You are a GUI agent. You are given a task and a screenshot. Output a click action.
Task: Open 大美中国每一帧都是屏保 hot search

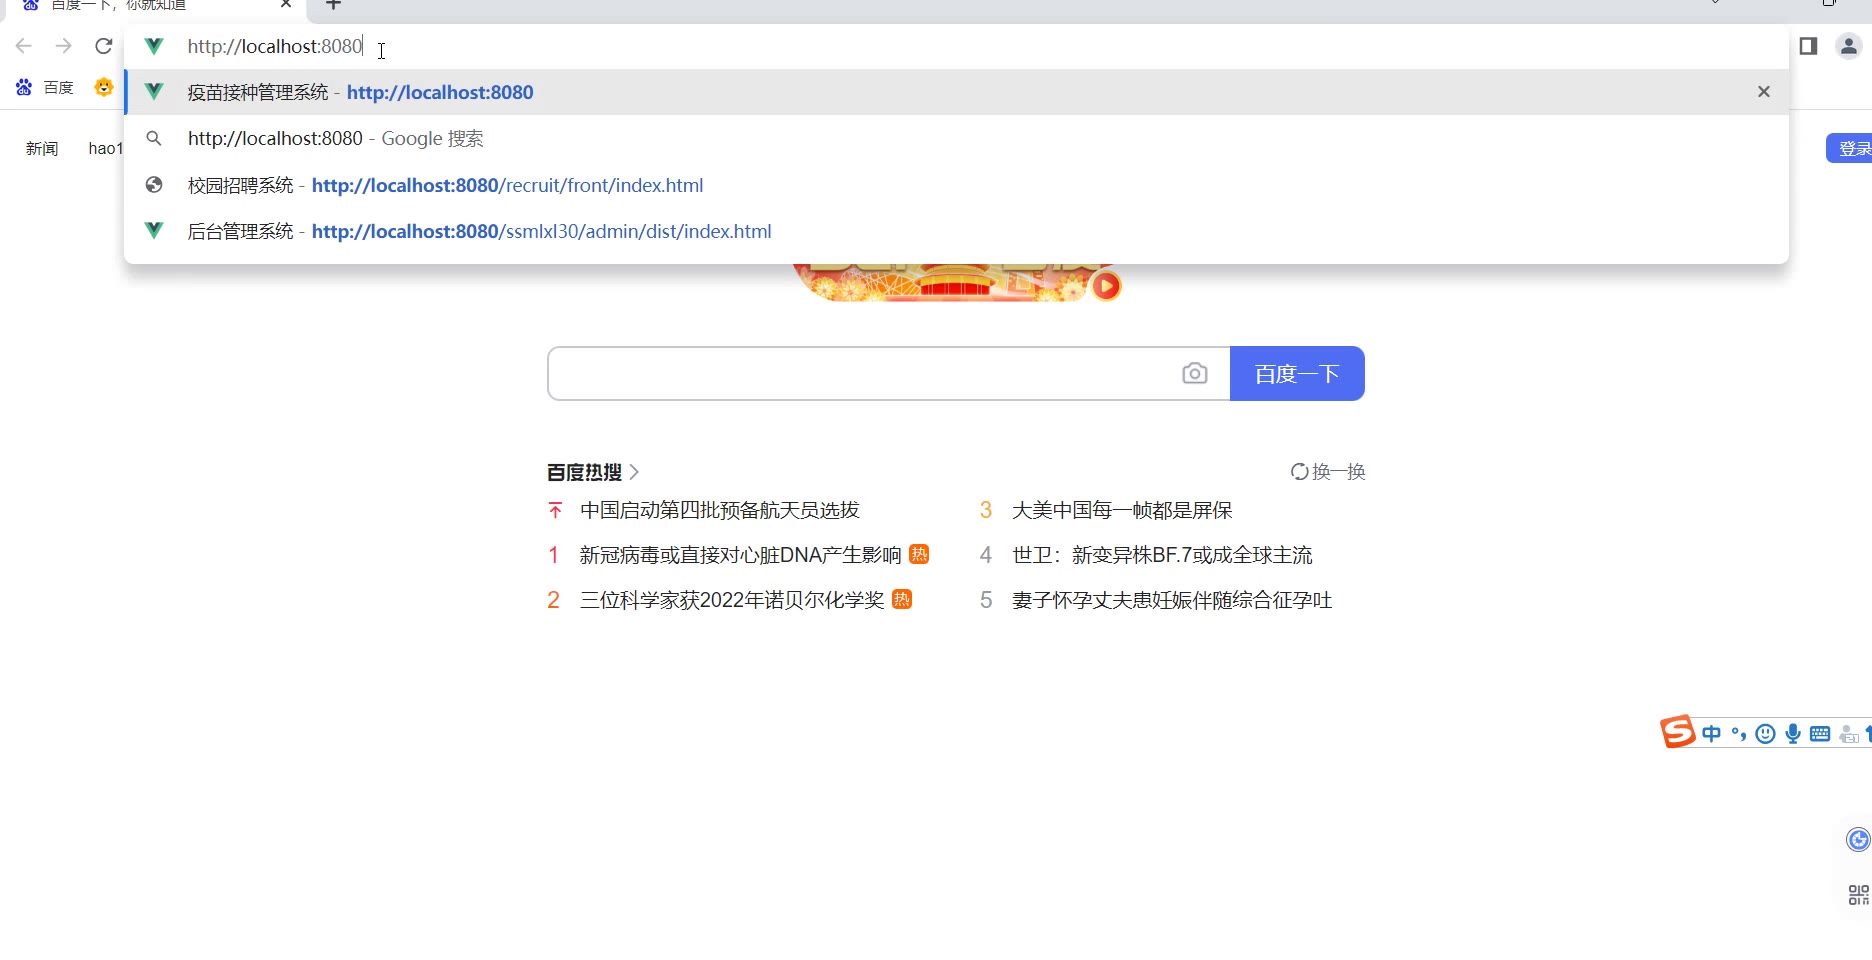coord(1122,510)
